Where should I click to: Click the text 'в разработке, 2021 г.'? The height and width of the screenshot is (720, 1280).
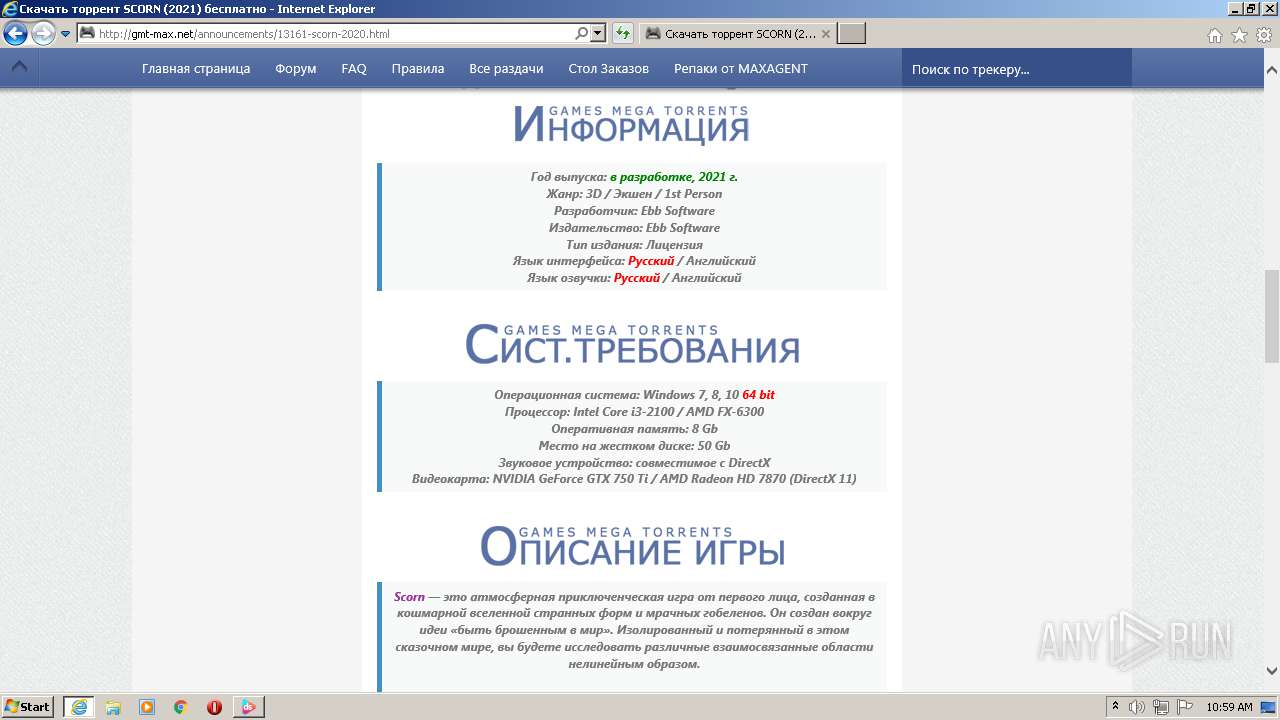click(x=674, y=177)
